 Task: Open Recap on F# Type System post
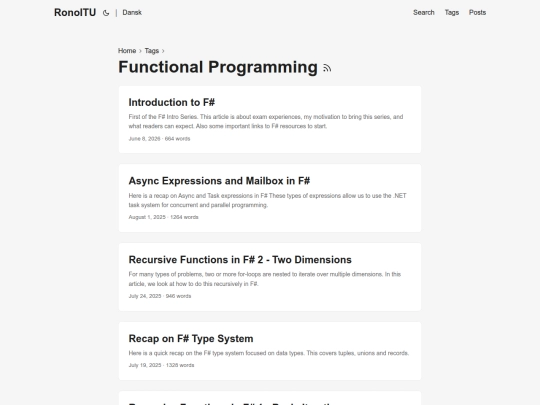pyautogui.click(x=270, y=351)
